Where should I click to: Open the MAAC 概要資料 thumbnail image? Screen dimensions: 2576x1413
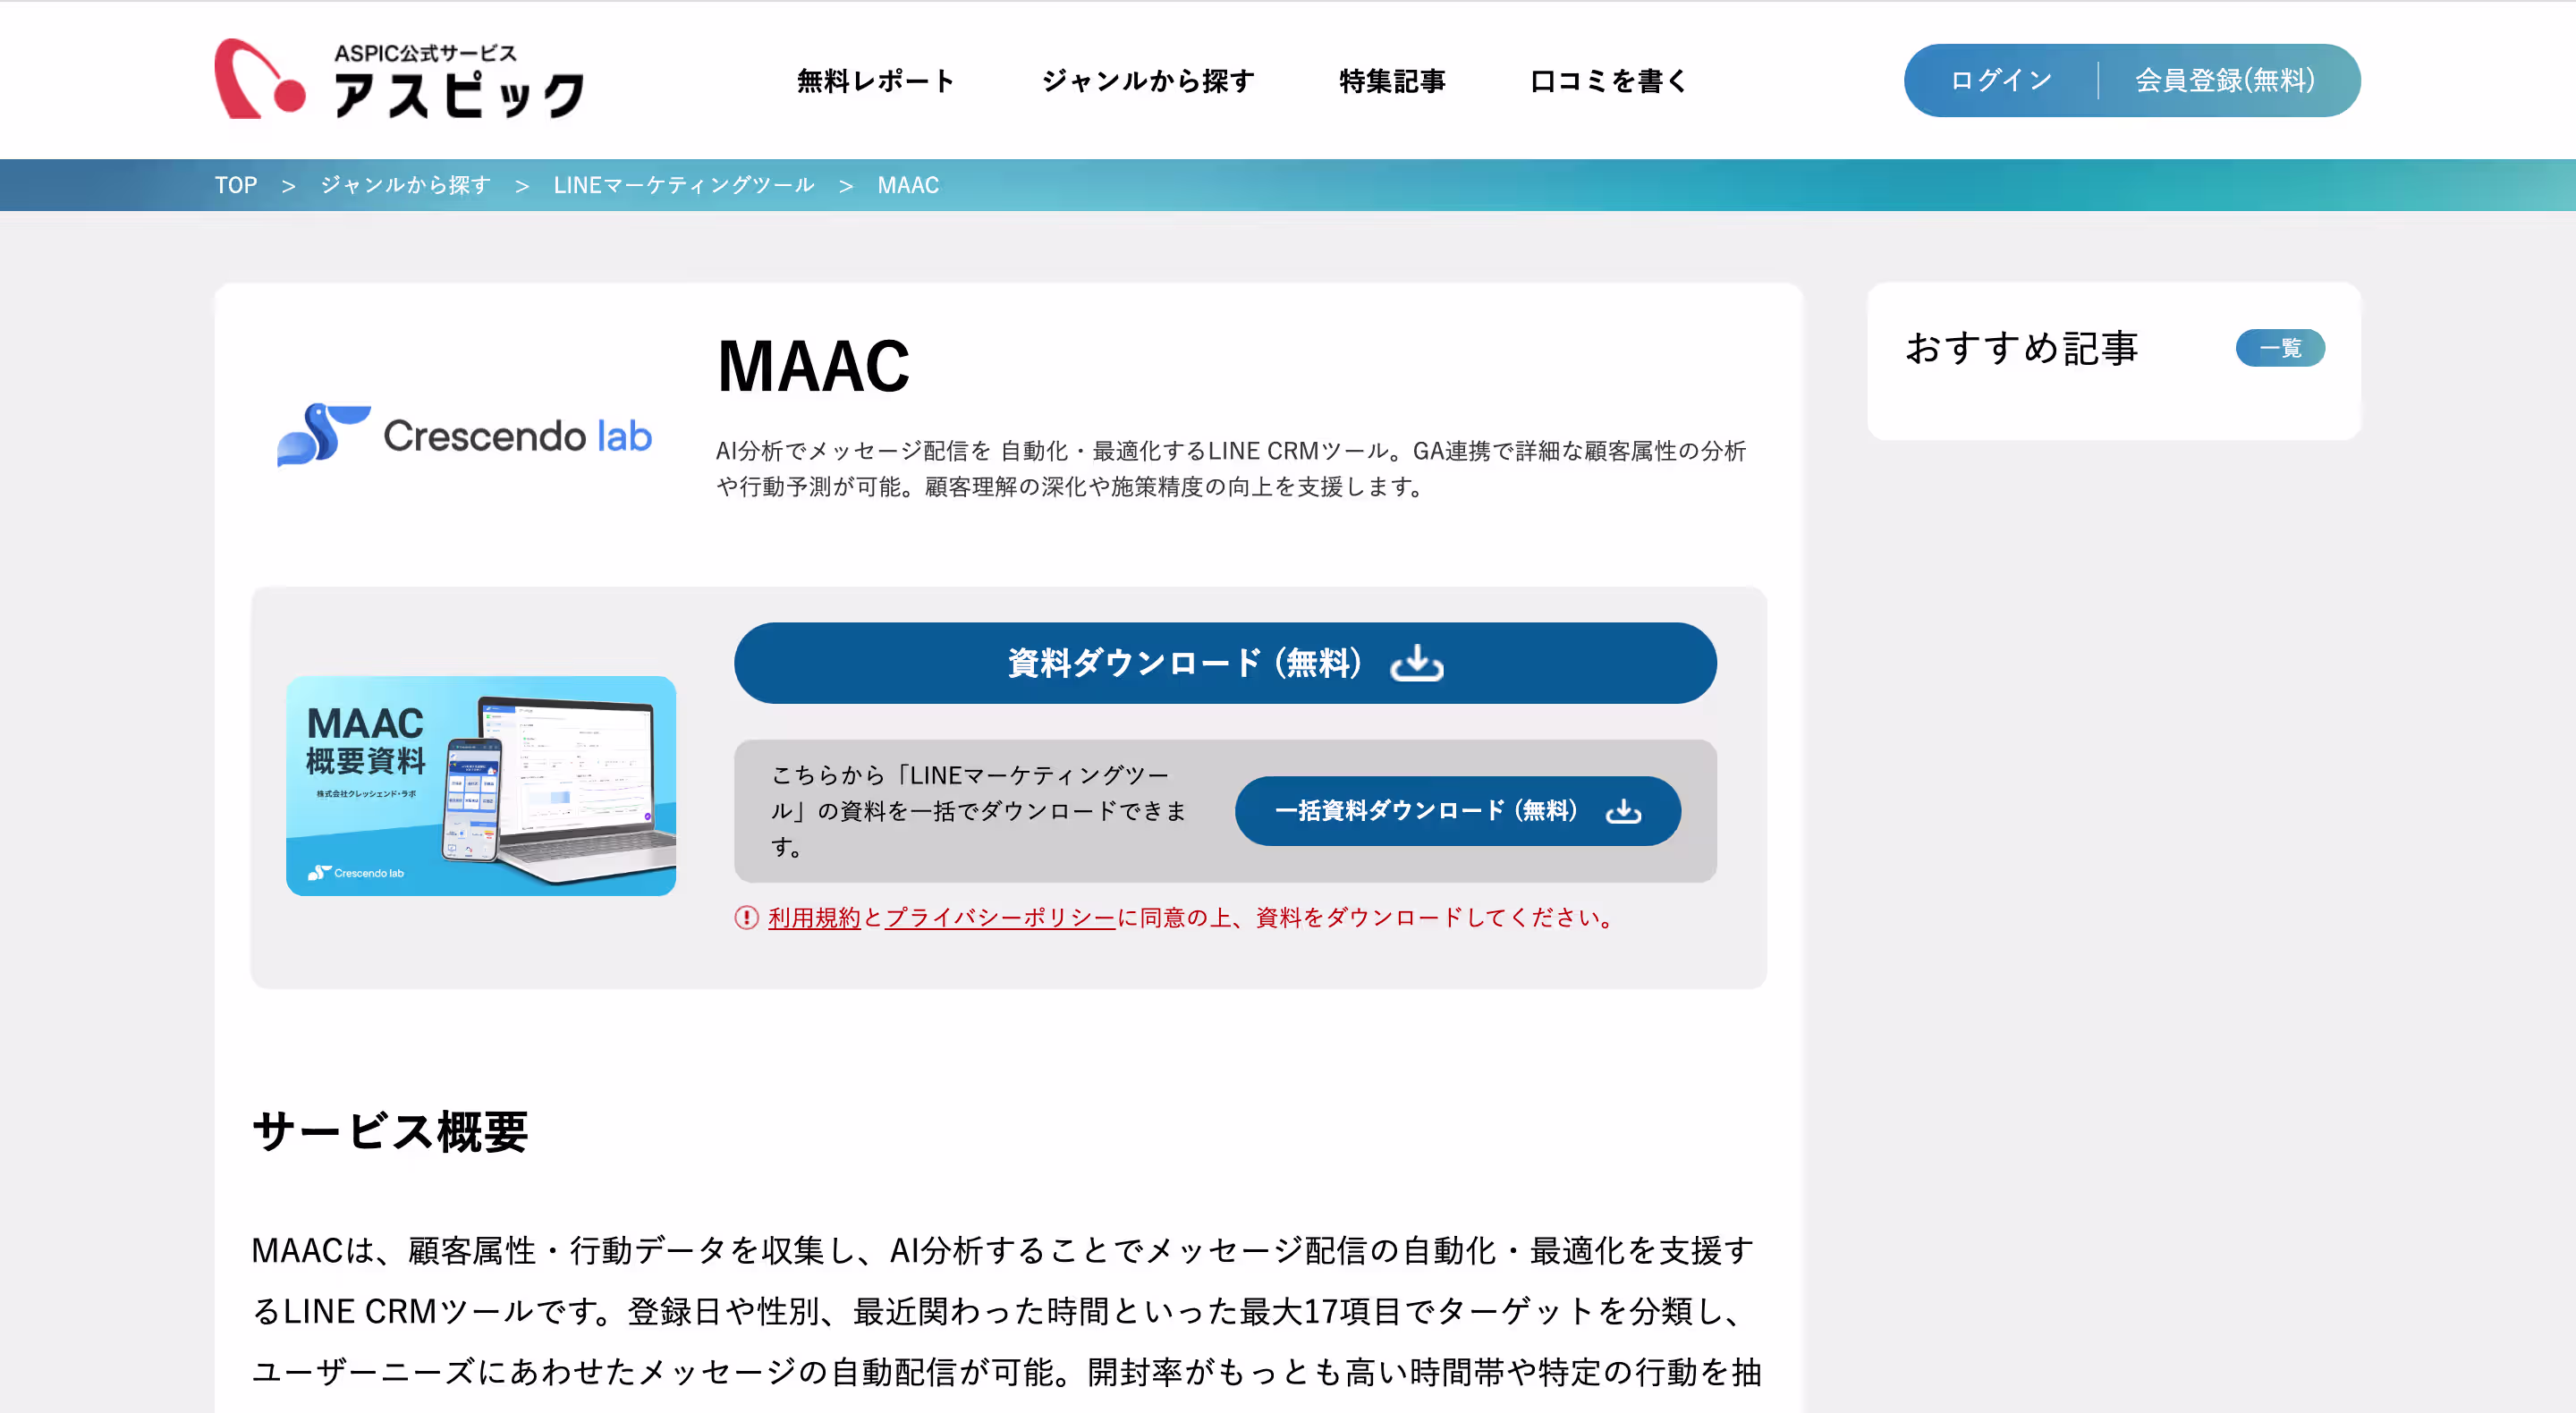click(x=480, y=785)
